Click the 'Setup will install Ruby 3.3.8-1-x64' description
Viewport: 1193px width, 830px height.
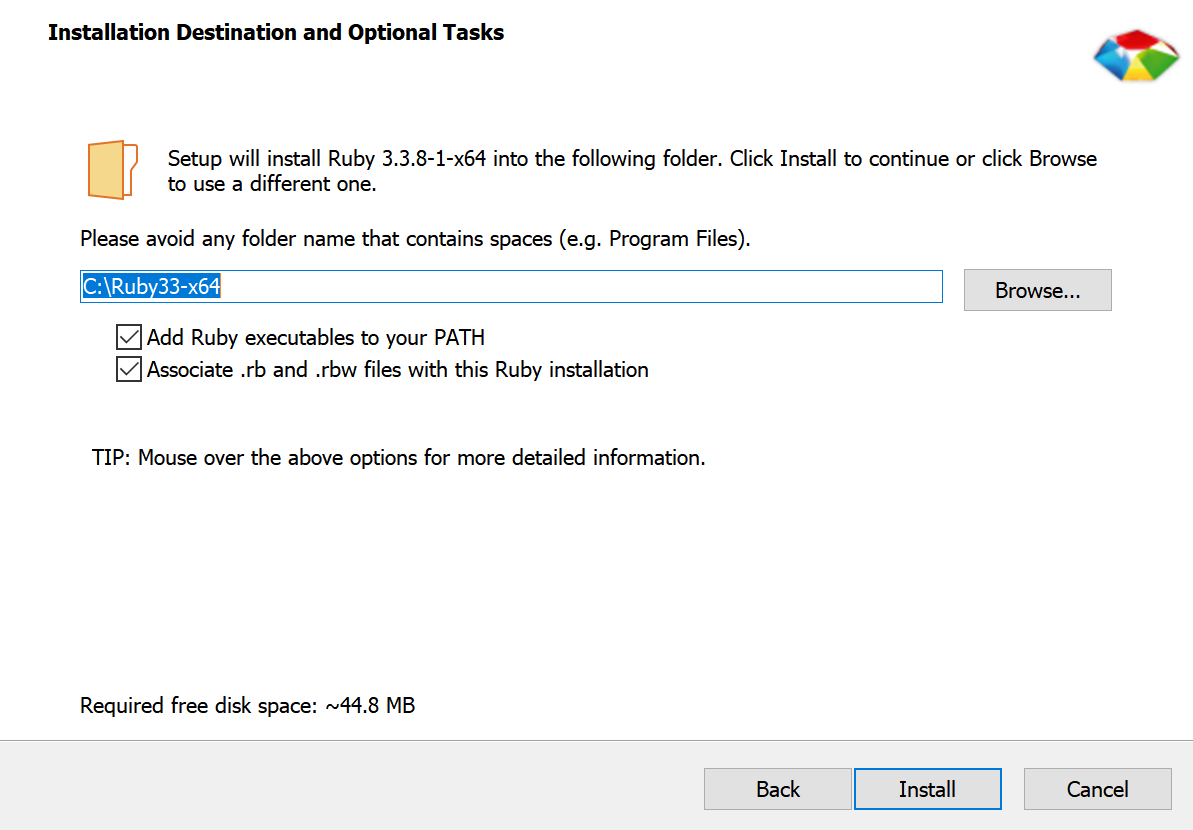pyautogui.click(x=632, y=171)
